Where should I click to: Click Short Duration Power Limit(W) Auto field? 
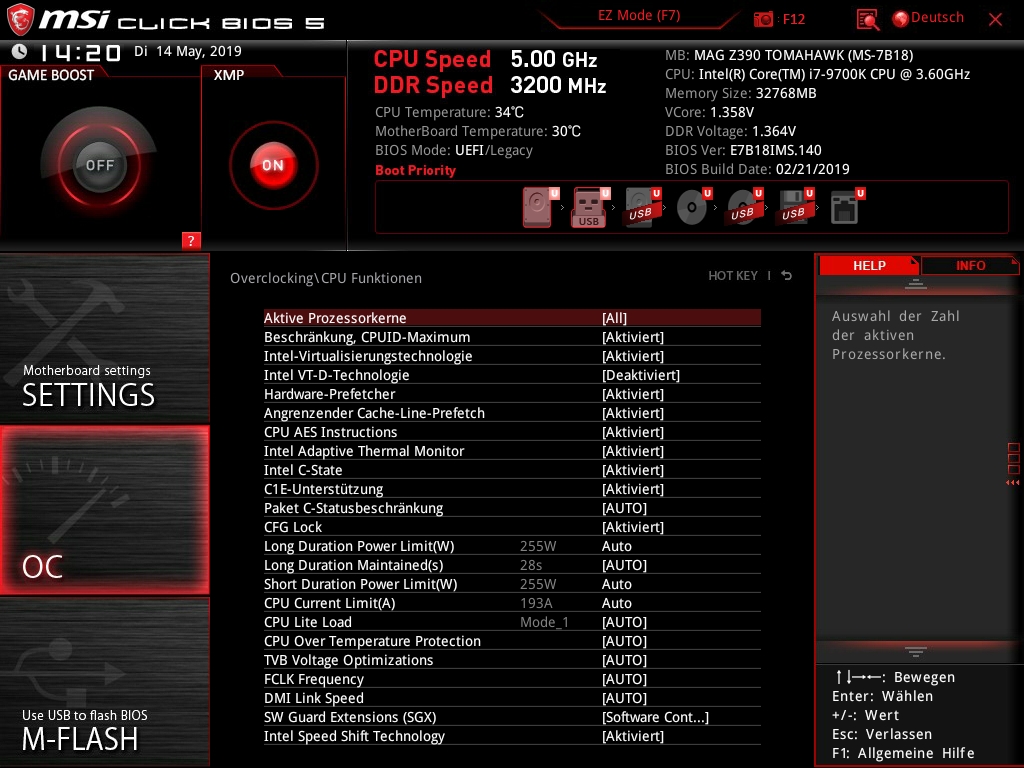coord(616,584)
